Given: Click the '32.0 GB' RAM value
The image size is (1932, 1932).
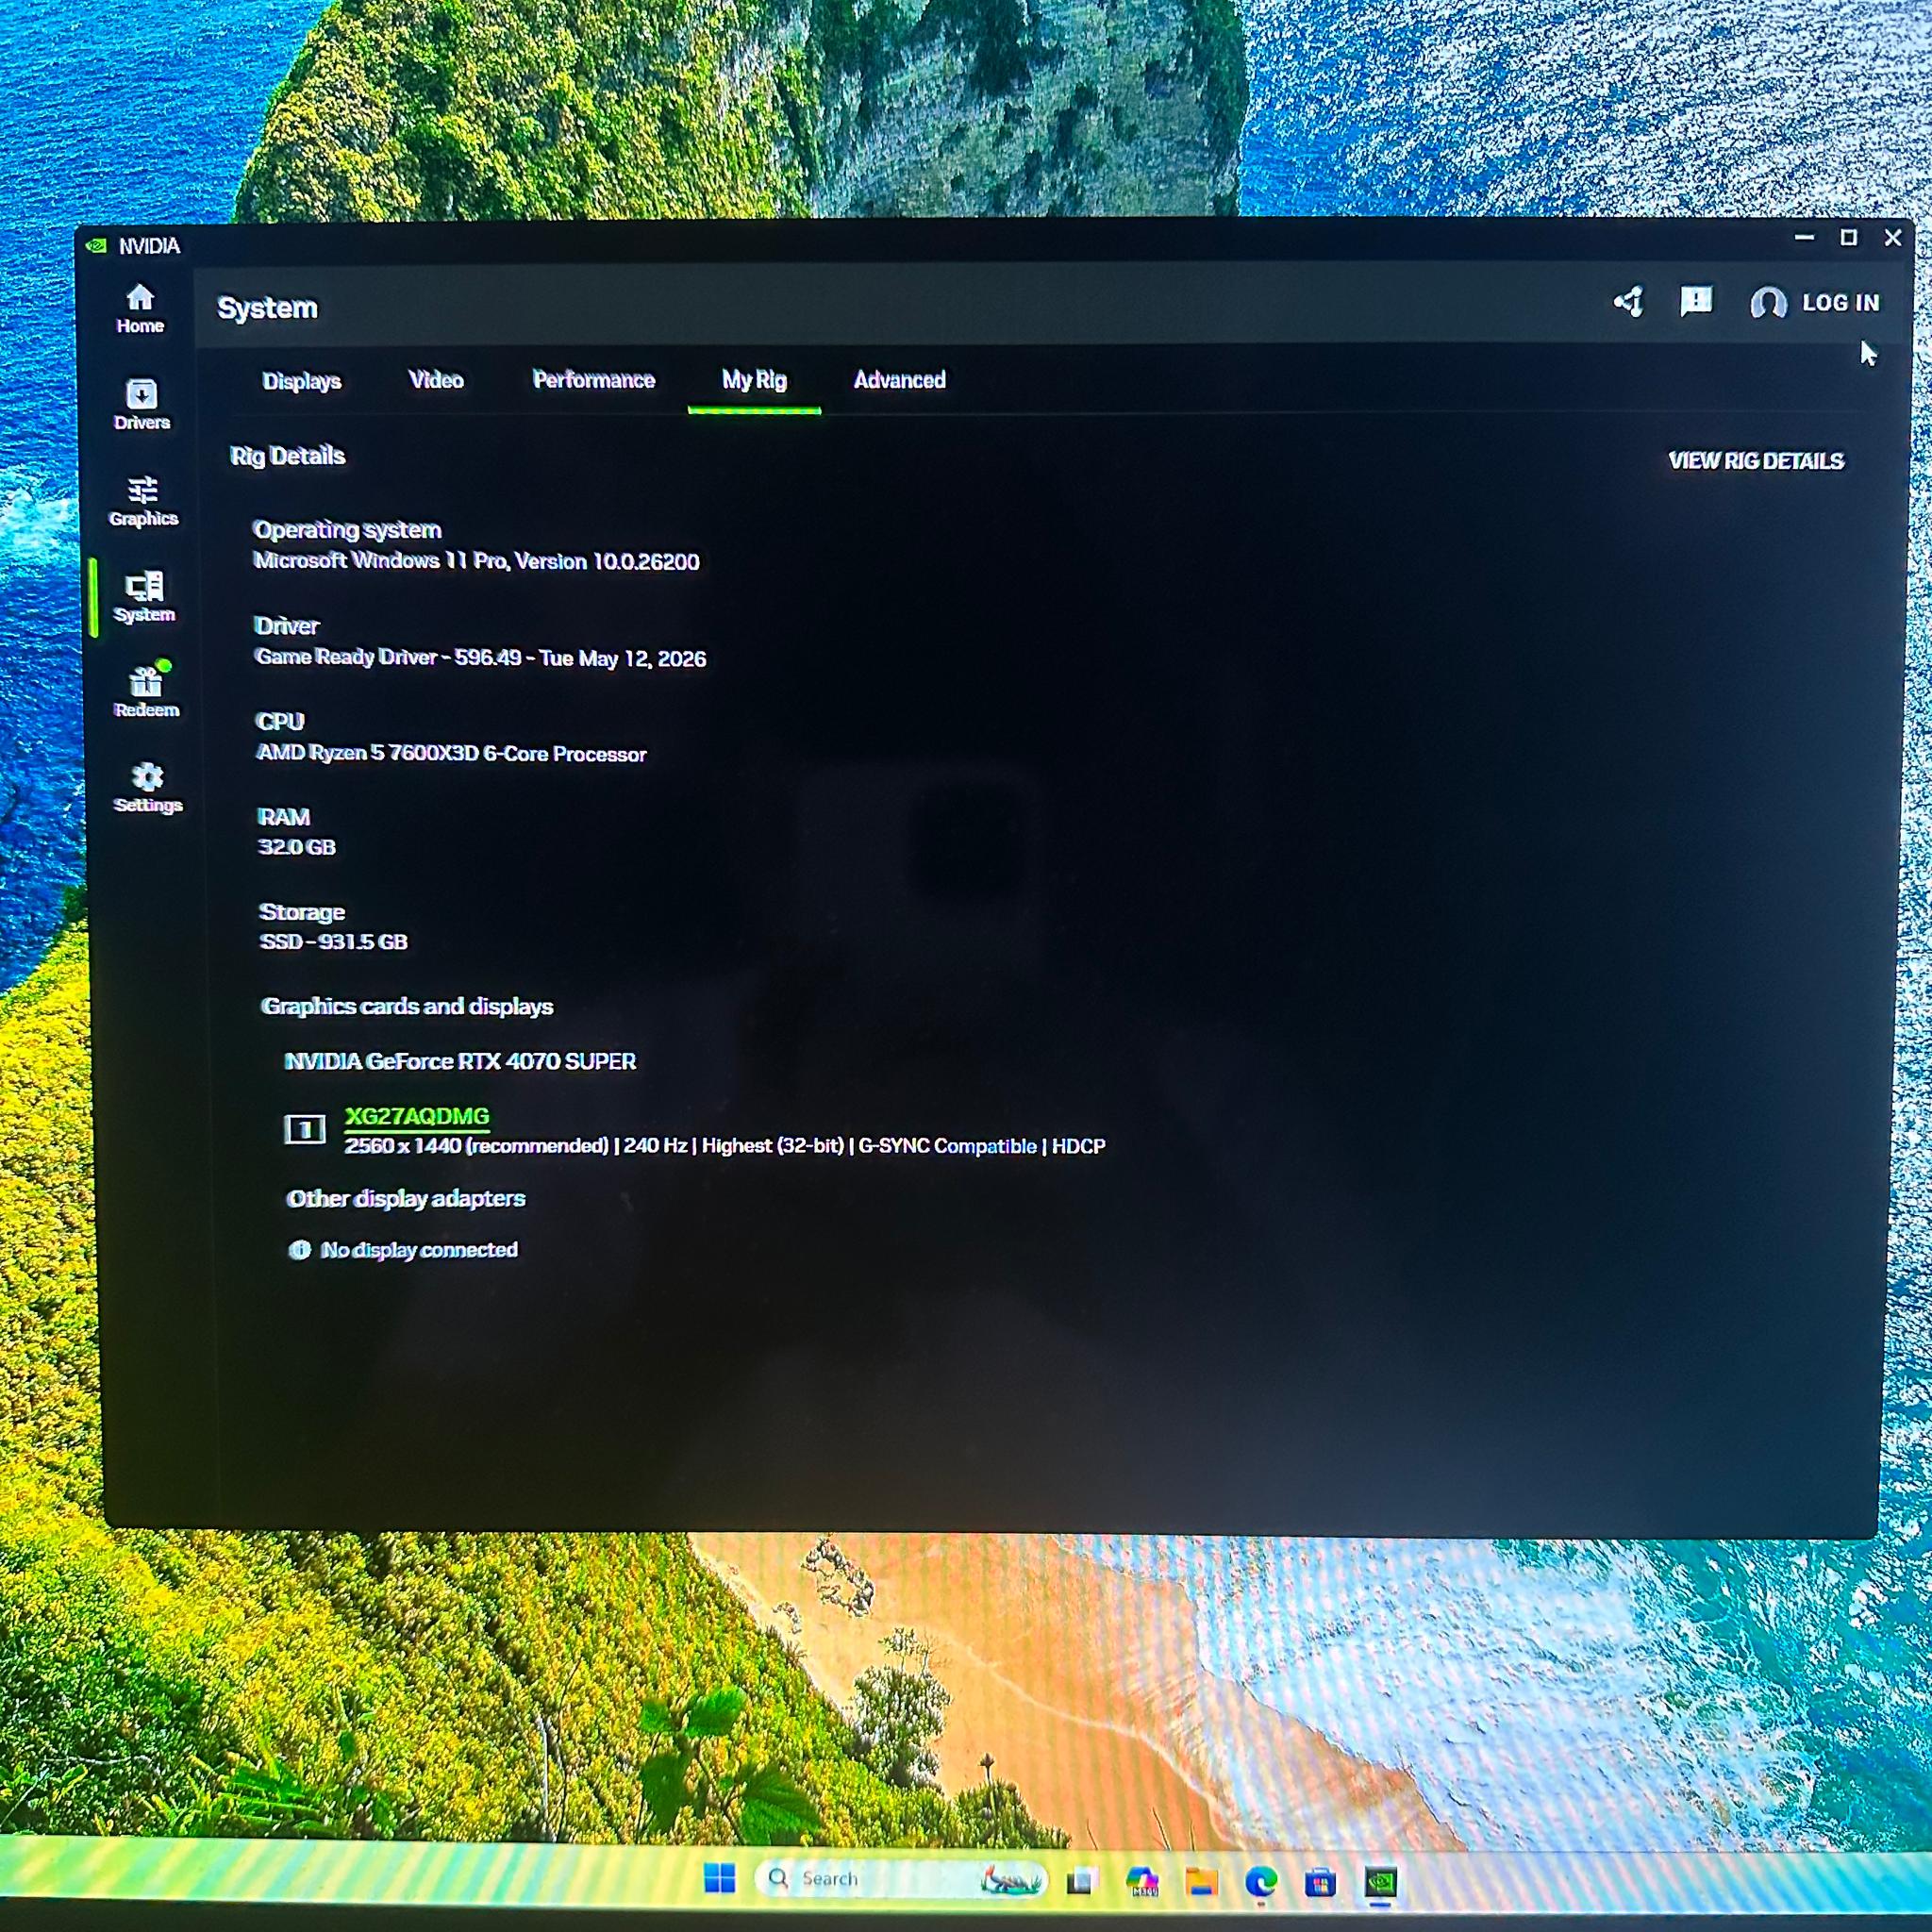Looking at the screenshot, I should [297, 847].
